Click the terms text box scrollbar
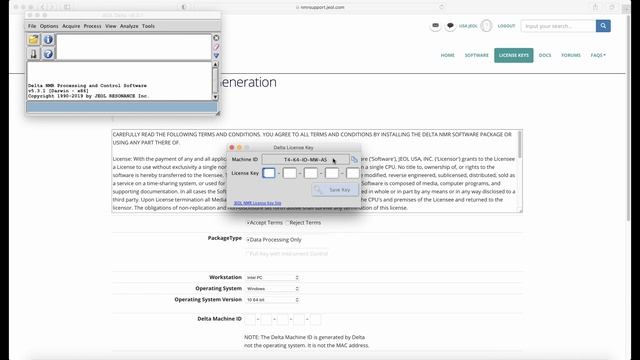 (520, 144)
